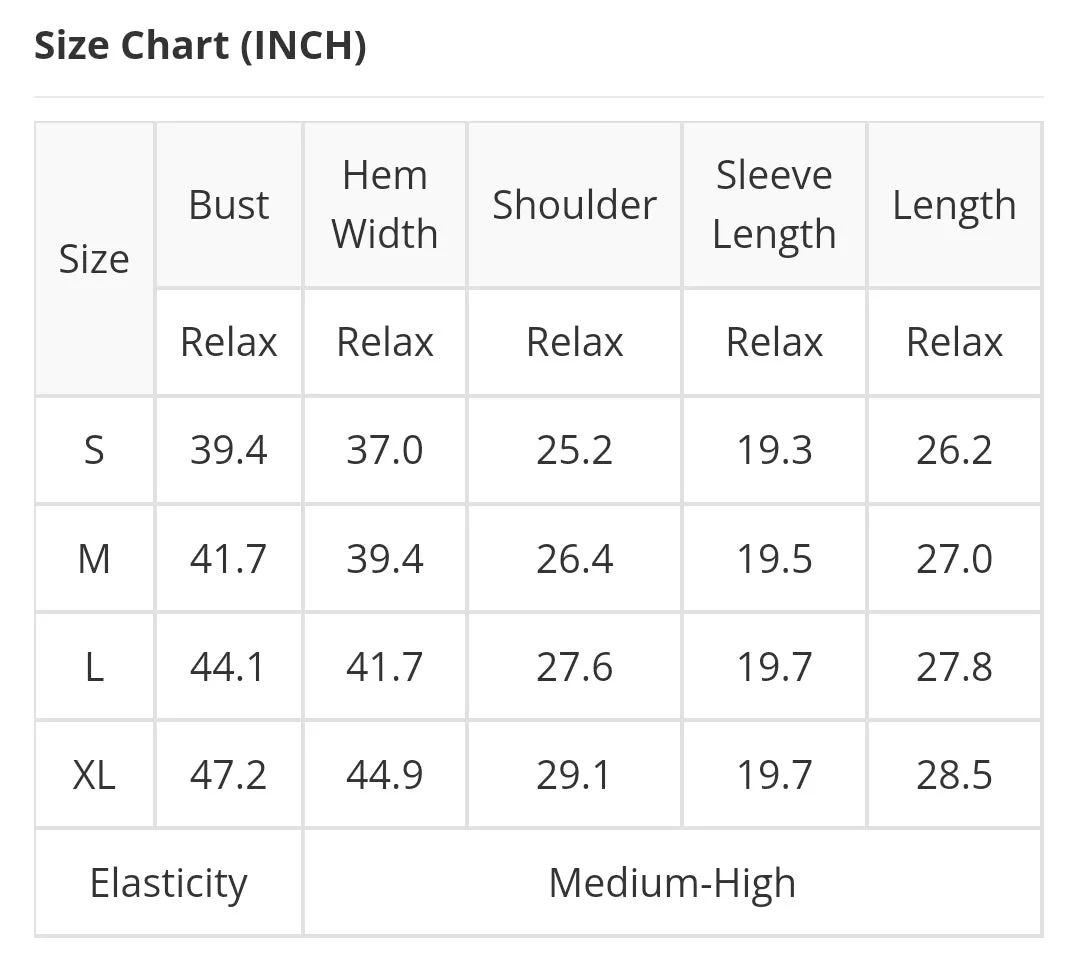This screenshot has width=1080, height=961.
Task: Click the L size row label
Action: (94, 667)
